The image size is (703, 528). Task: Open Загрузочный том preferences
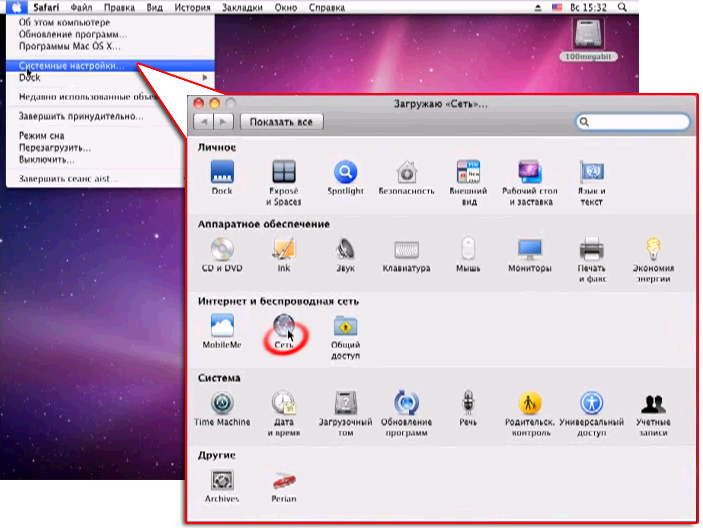[345, 403]
